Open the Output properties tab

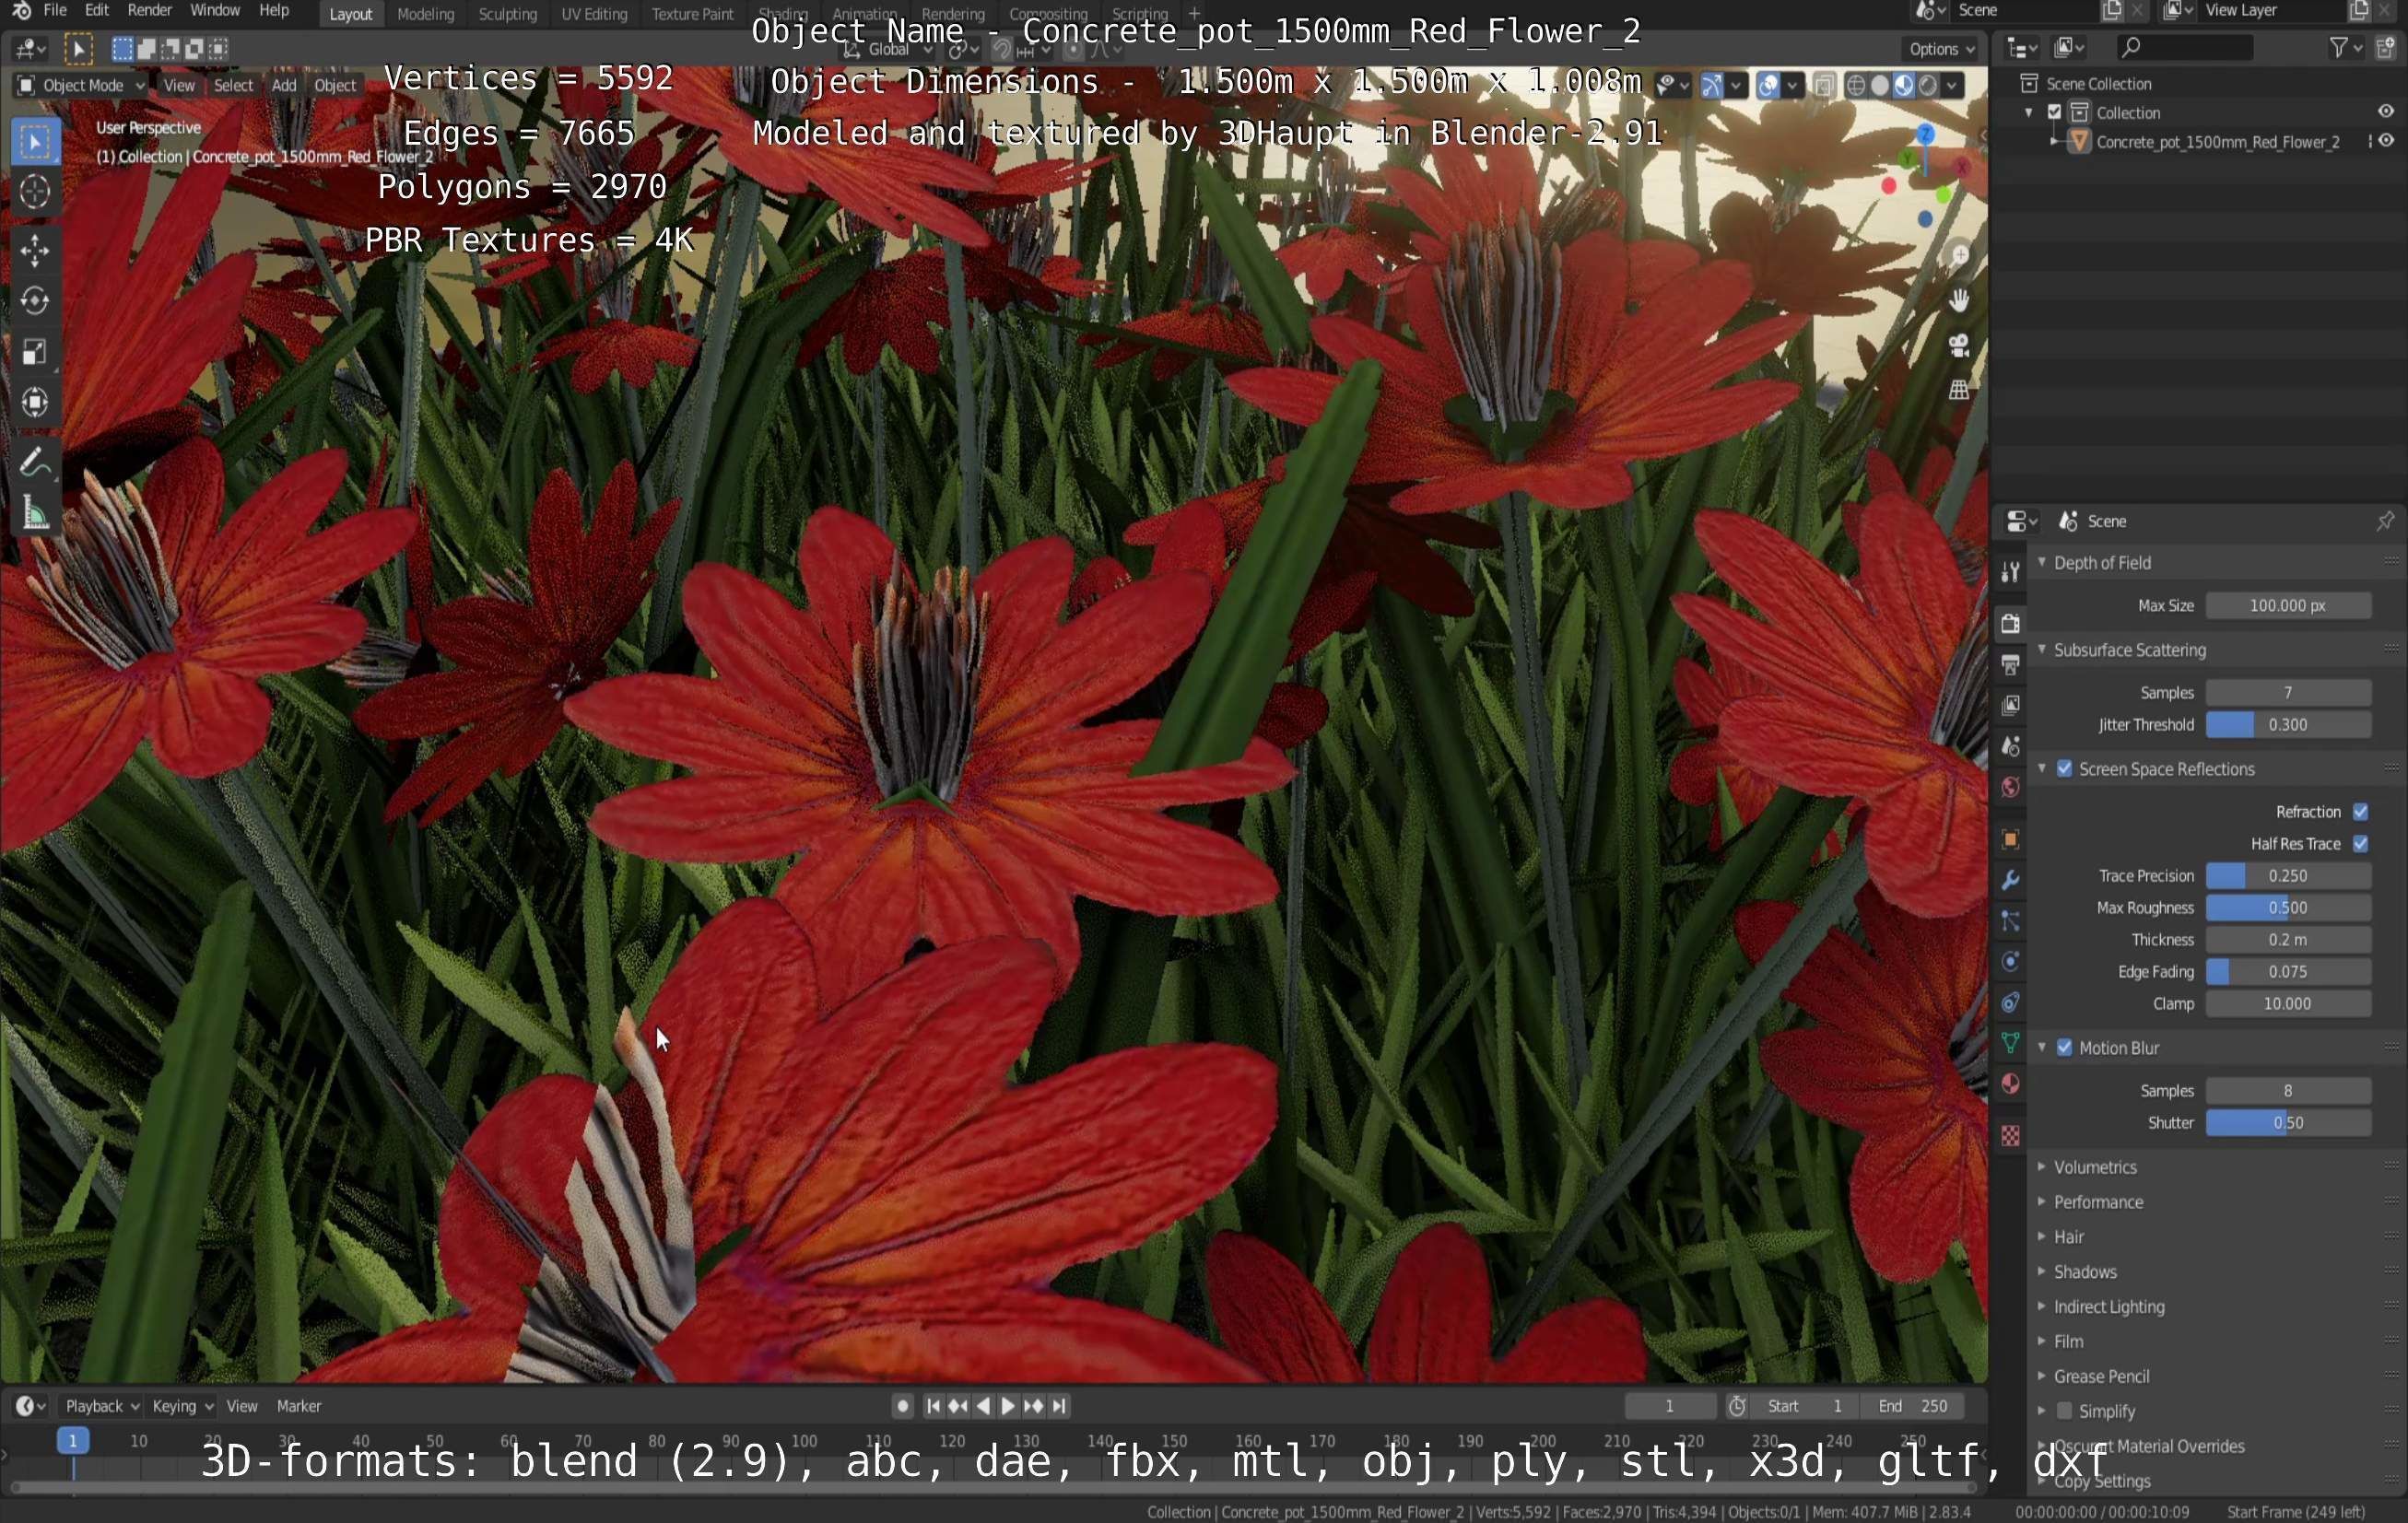click(x=2010, y=664)
